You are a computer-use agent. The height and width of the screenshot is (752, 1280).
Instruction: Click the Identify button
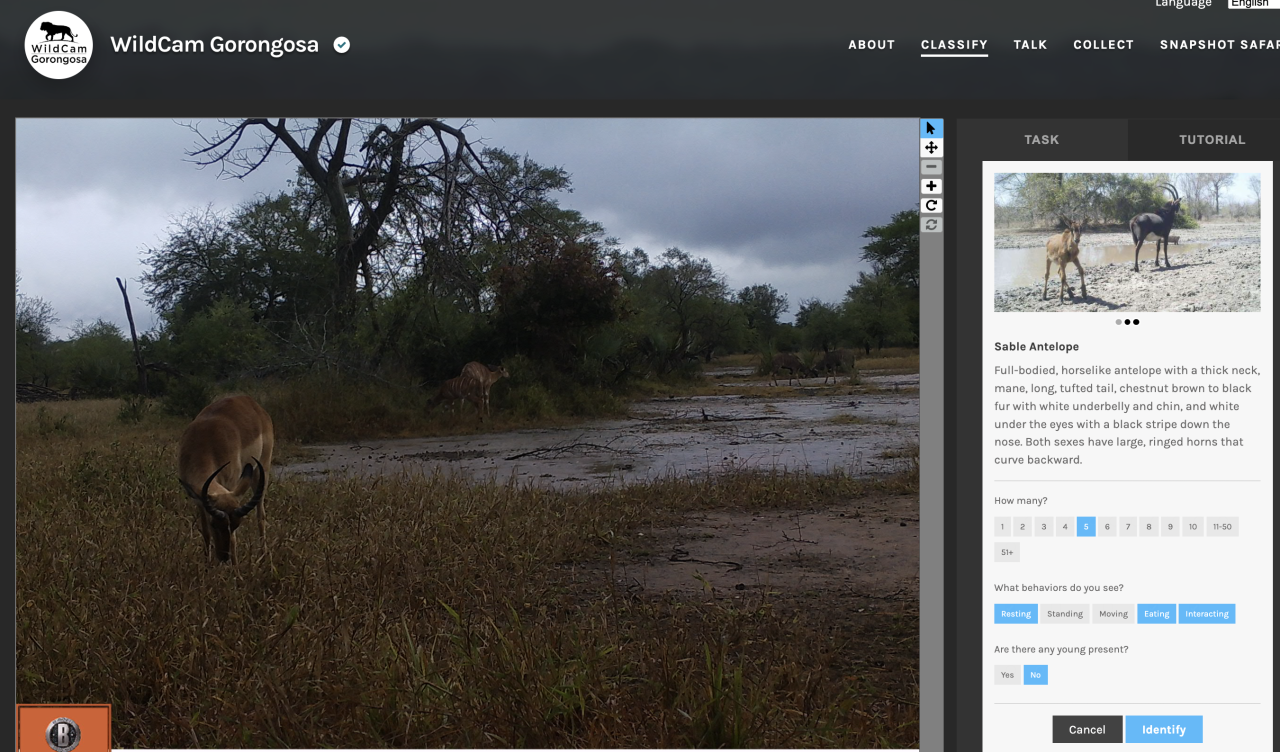tap(1164, 729)
